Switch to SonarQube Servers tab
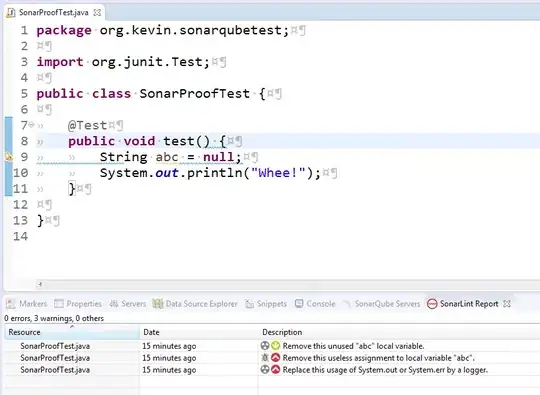Image resolution: width=540 pixels, height=395 pixels. [x=382, y=304]
